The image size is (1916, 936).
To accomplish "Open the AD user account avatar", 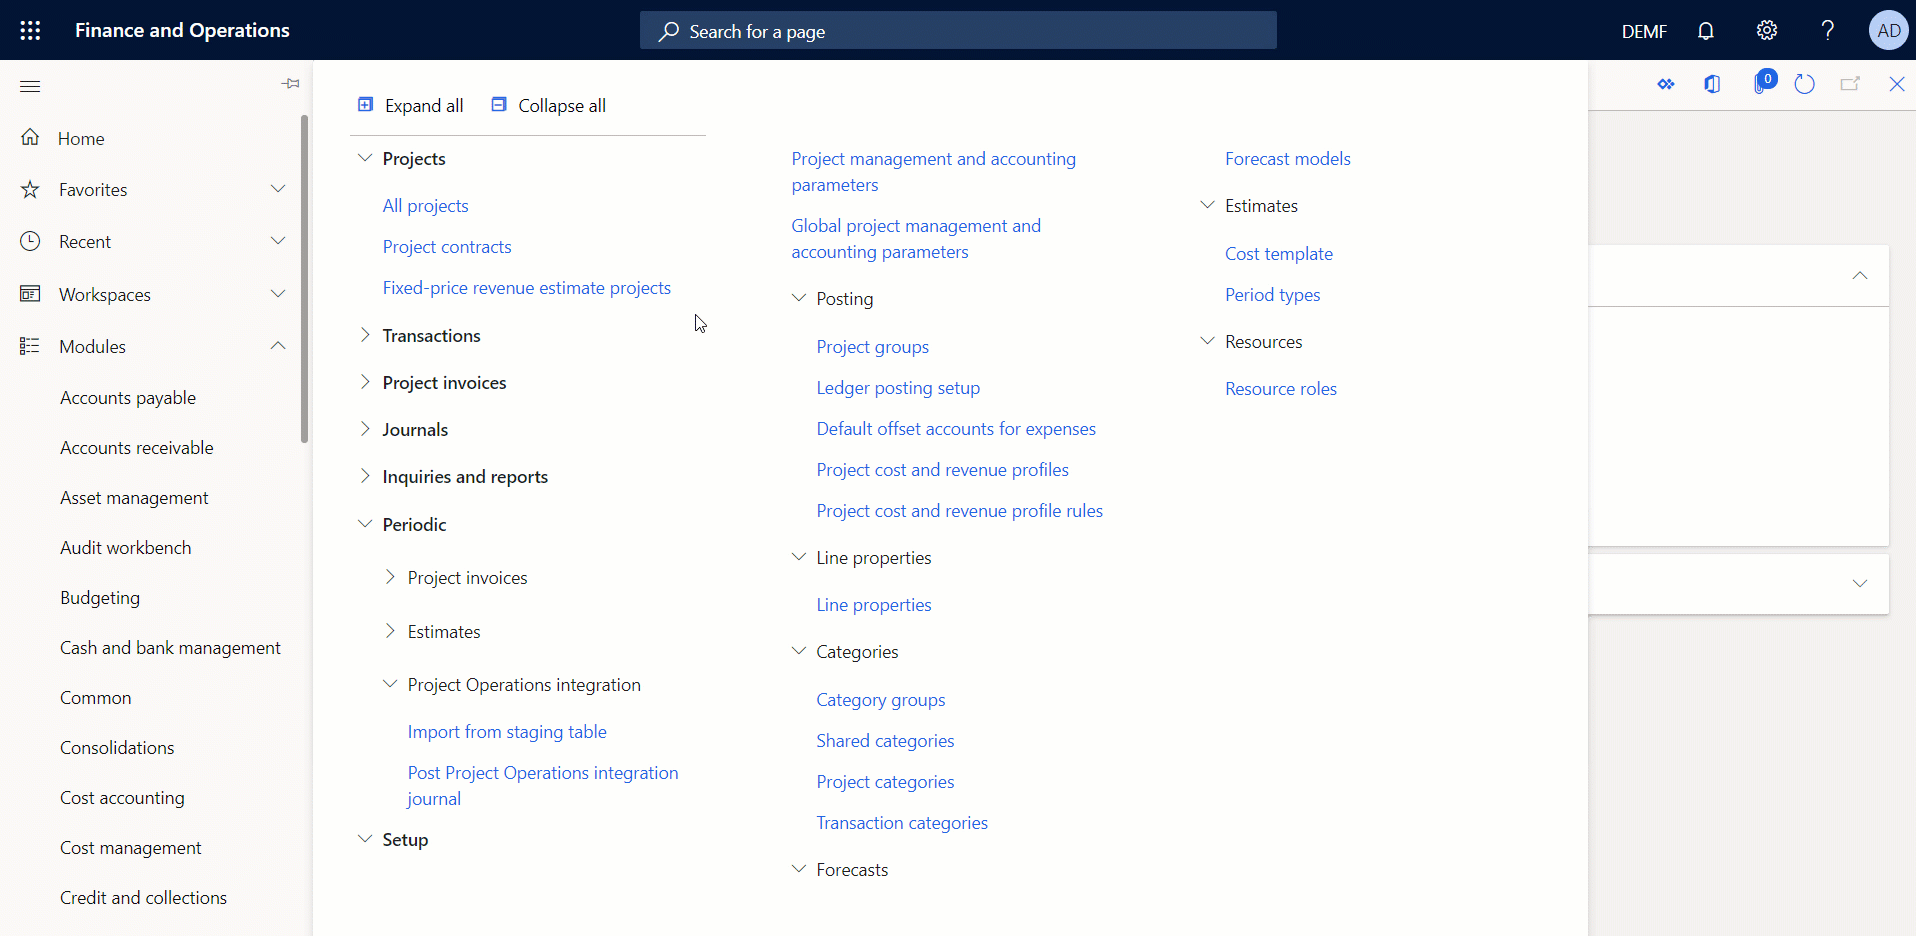I will tap(1889, 30).
